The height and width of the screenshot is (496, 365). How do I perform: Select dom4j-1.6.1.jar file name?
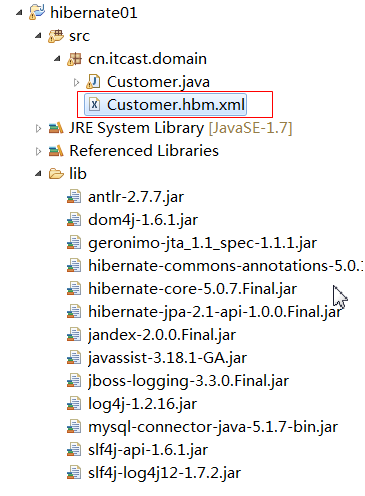click(143, 220)
